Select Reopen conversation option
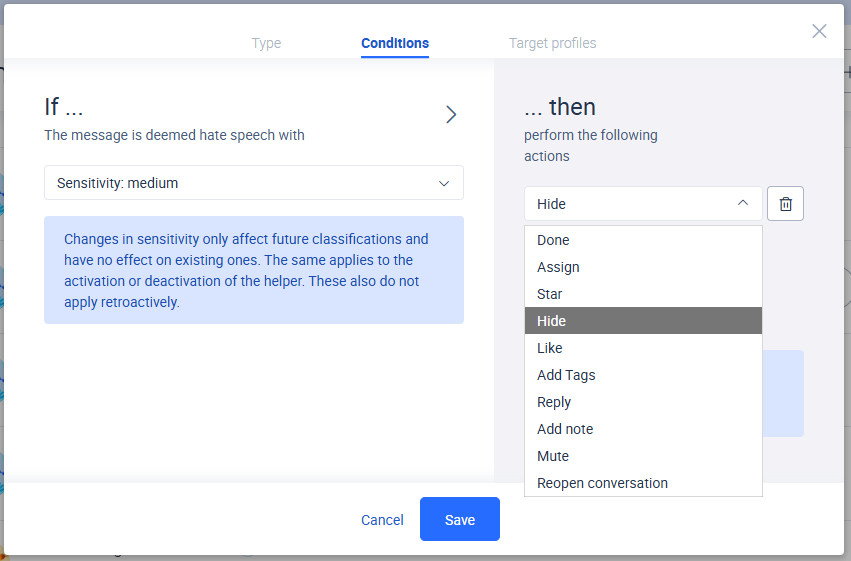This screenshot has width=851, height=561. [643, 483]
